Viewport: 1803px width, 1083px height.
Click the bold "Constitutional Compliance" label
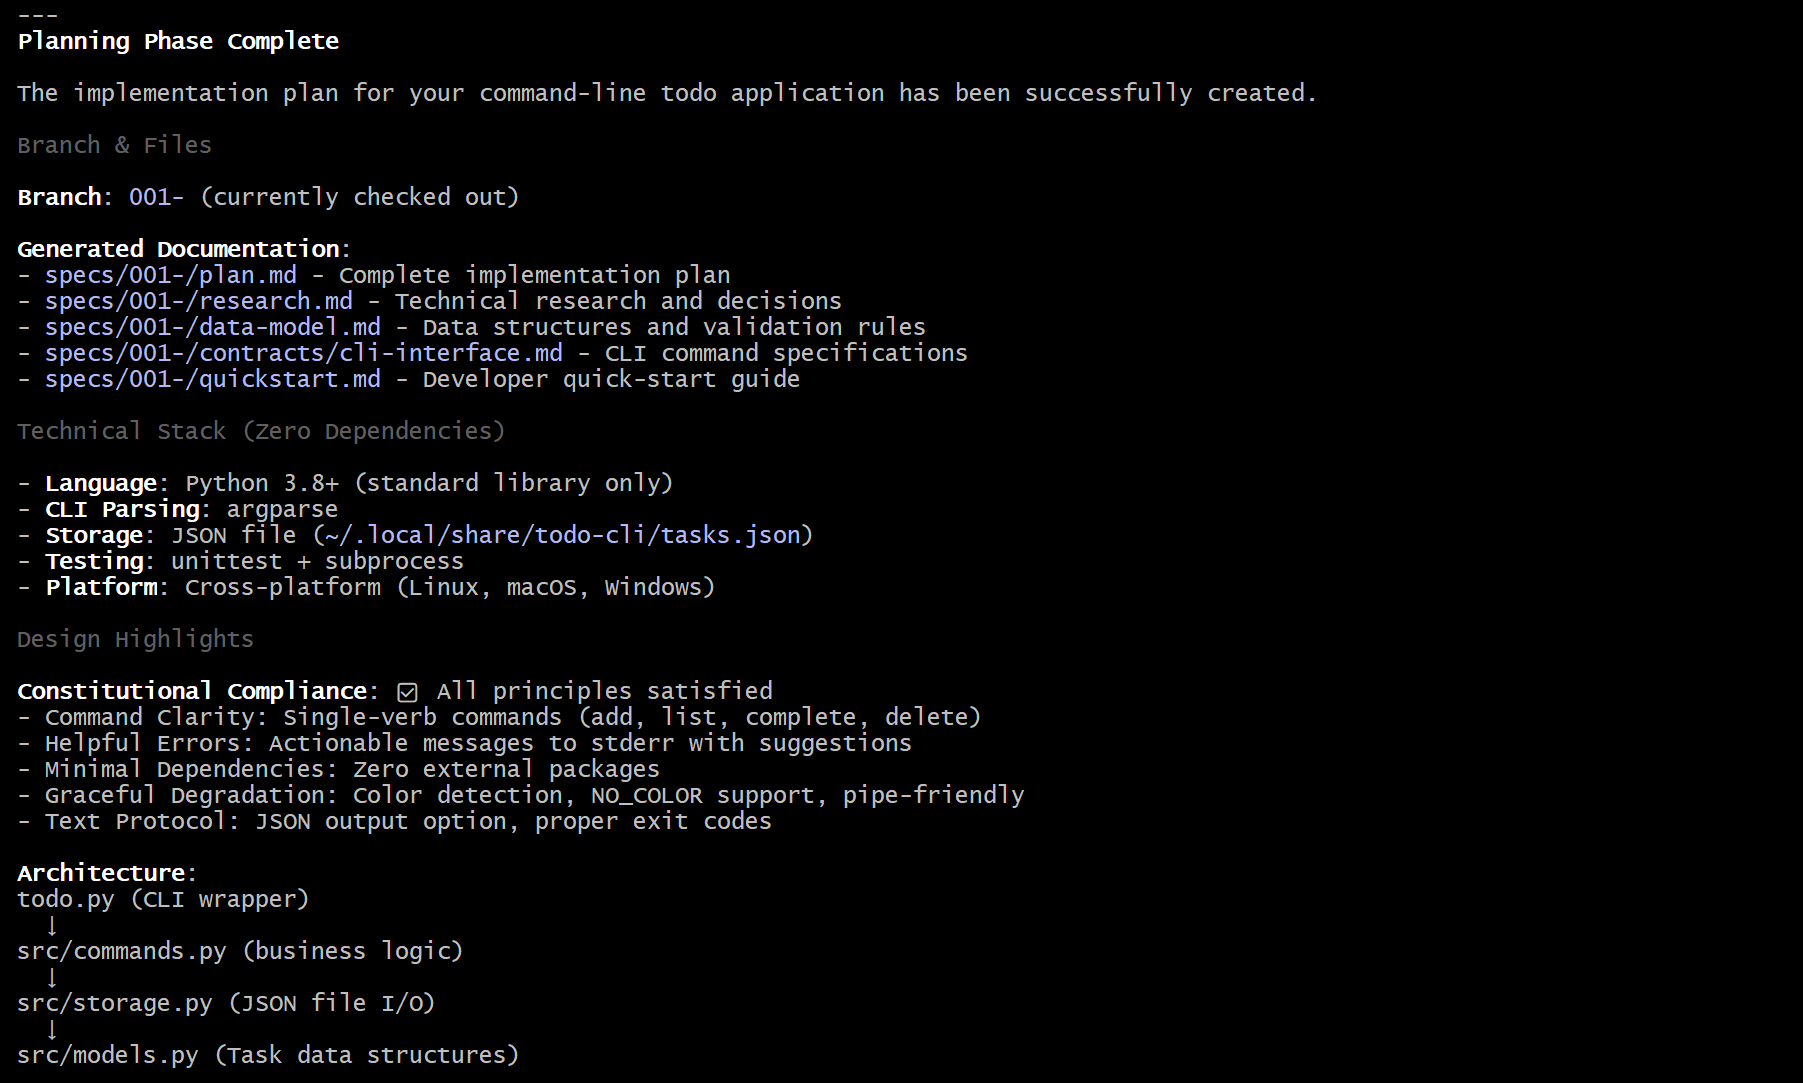192,691
